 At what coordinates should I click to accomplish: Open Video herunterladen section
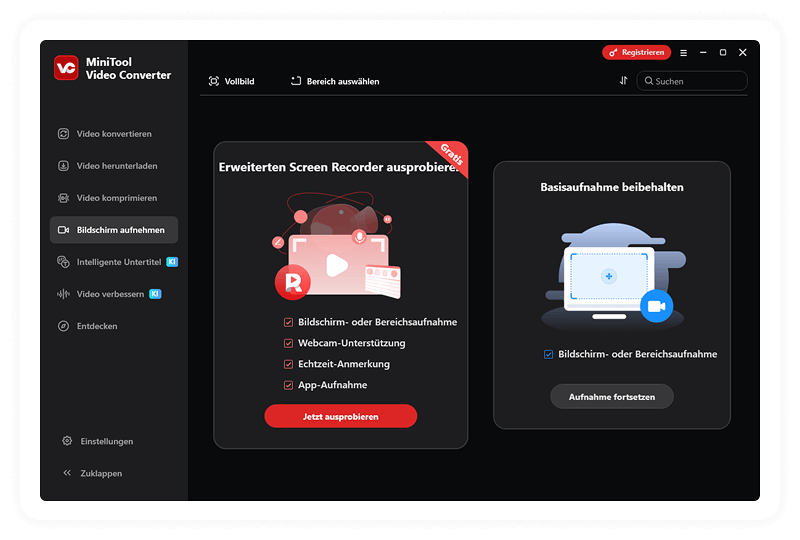click(114, 166)
